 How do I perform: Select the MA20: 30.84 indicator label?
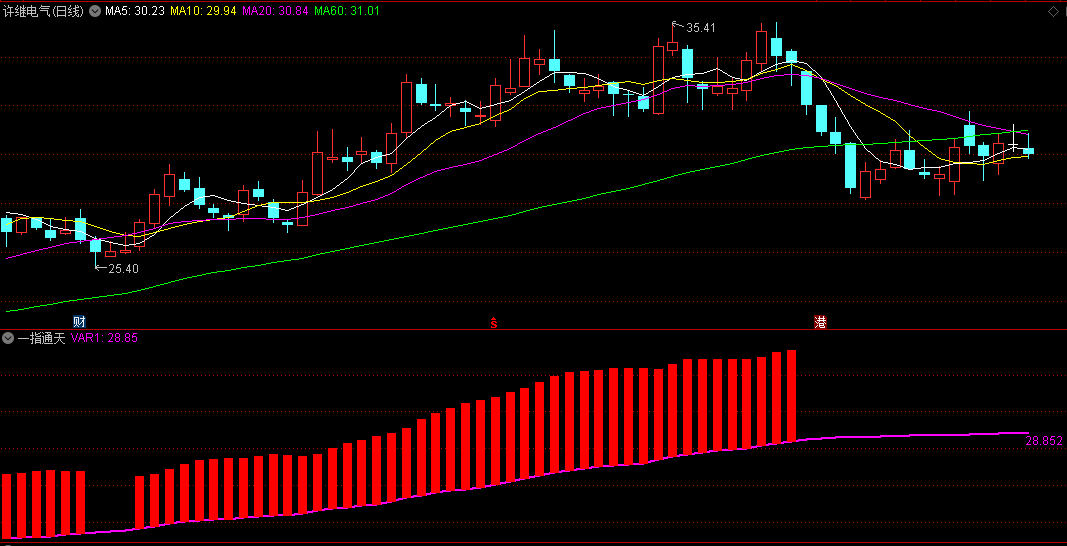[x=276, y=11]
